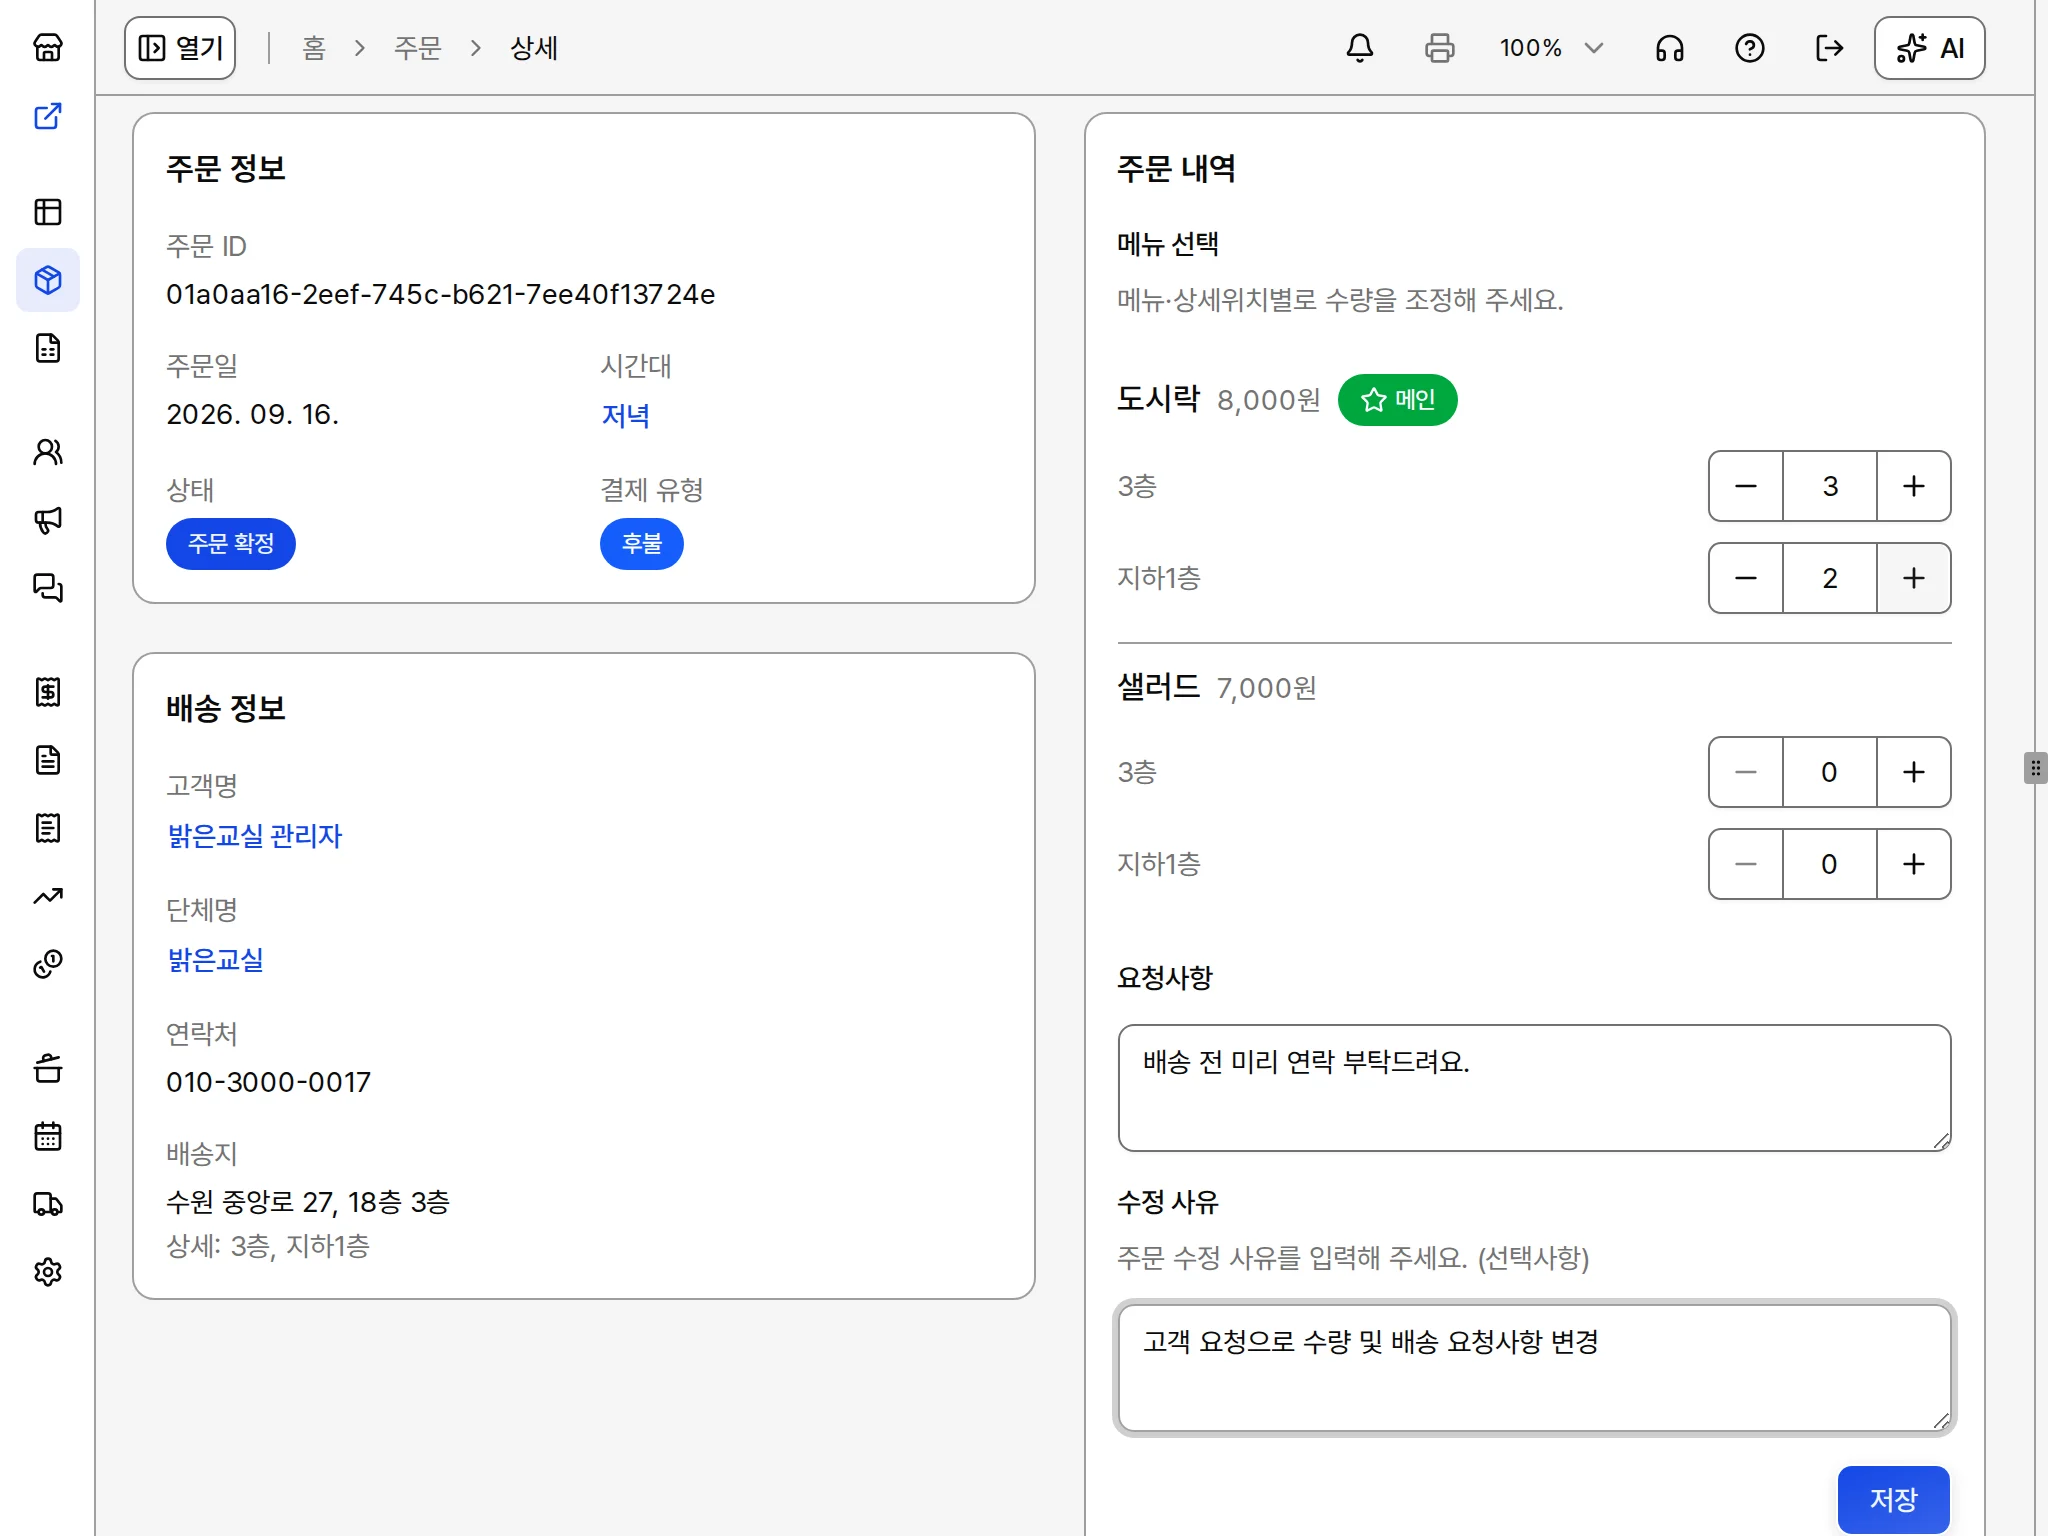2048x1536 pixels.
Task: Open headset support icon
Action: pyautogui.click(x=1669, y=48)
